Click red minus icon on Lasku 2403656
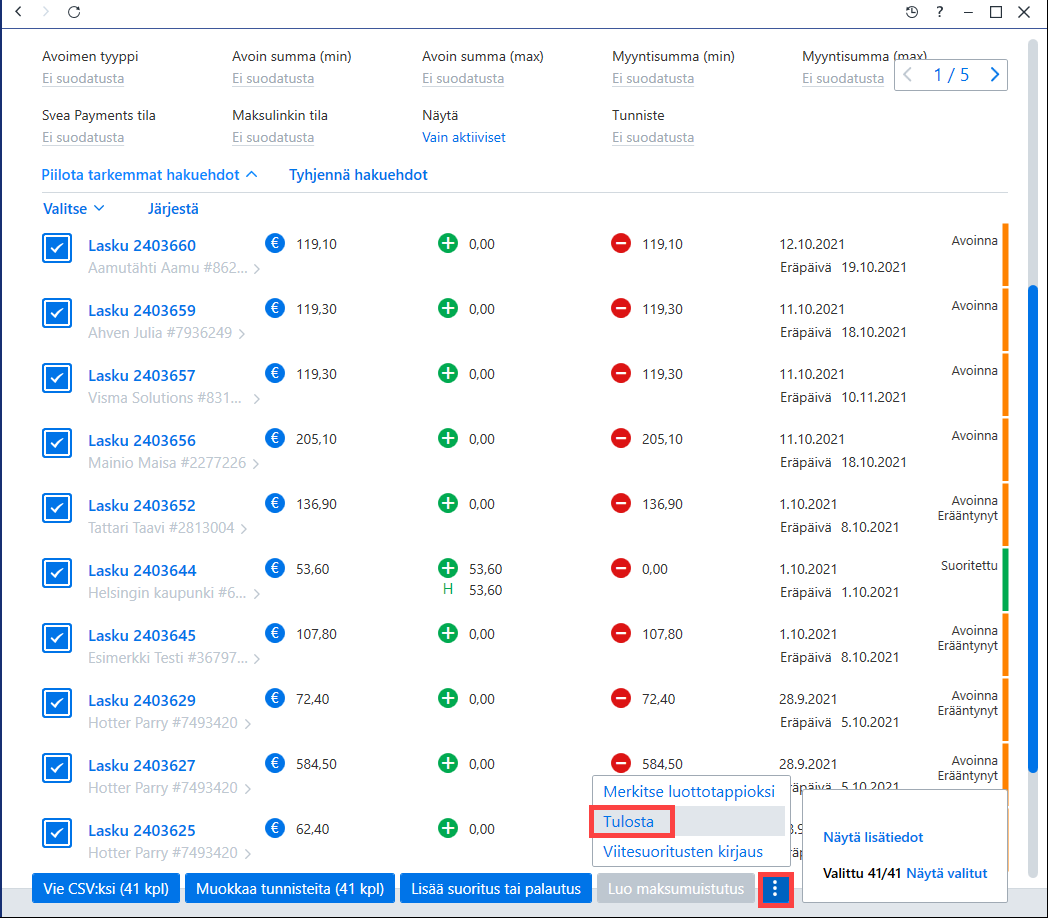 [x=621, y=439]
